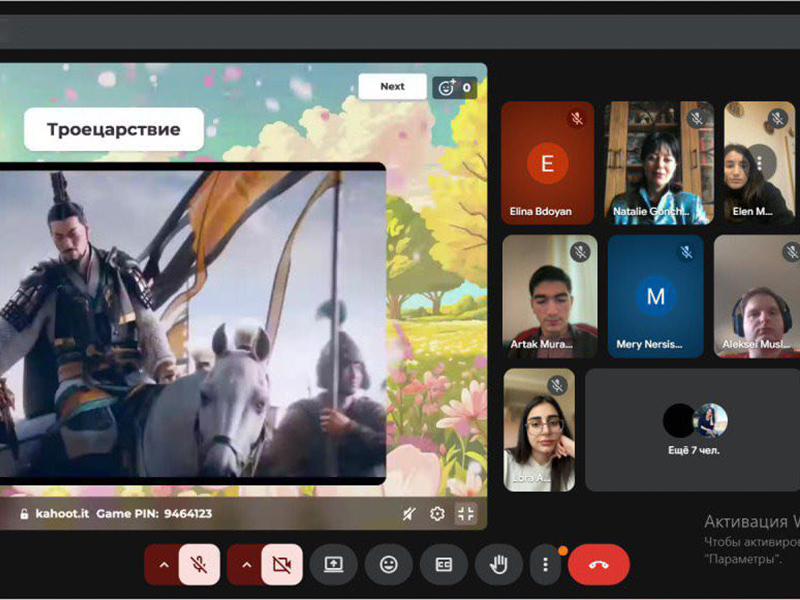This screenshot has height=600, width=800.
Task: End the call with red hangup button
Action: (x=598, y=565)
